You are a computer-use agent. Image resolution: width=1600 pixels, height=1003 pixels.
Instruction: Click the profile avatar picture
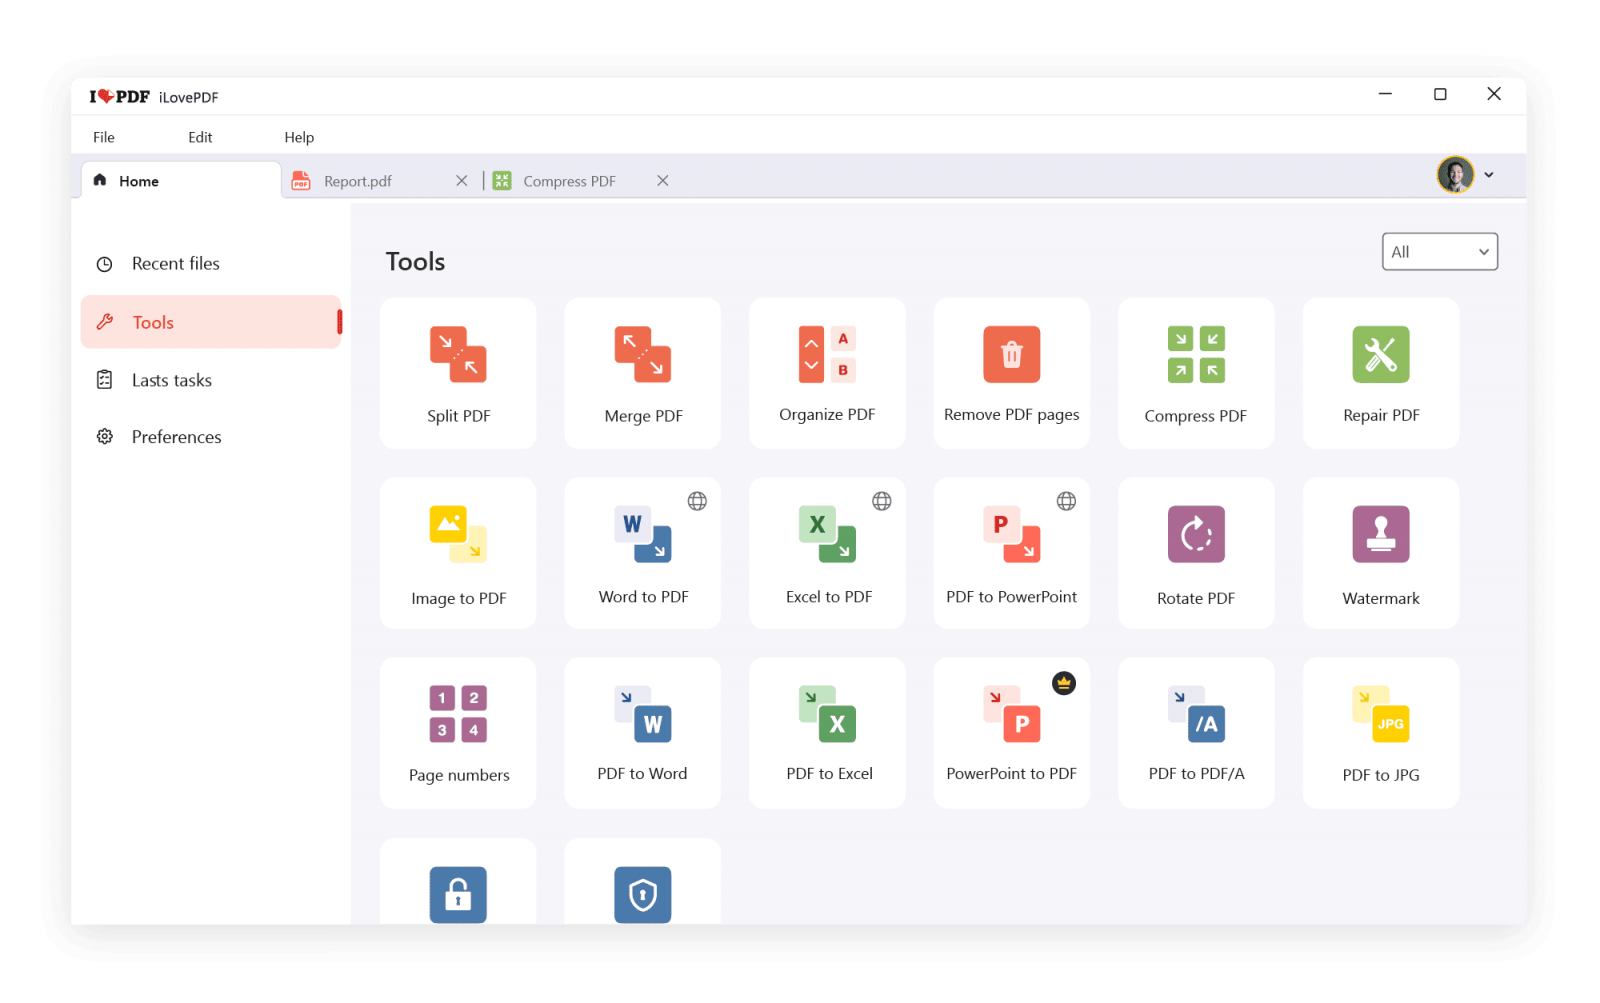(x=1455, y=175)
